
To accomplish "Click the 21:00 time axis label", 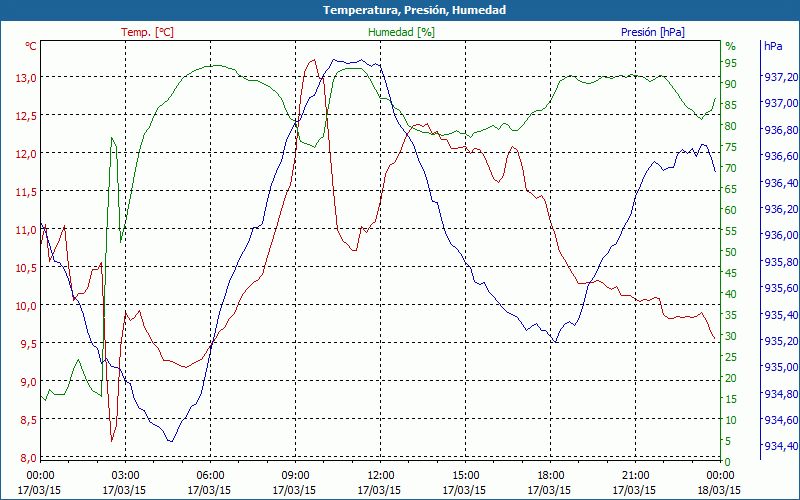I will (634, 476).
